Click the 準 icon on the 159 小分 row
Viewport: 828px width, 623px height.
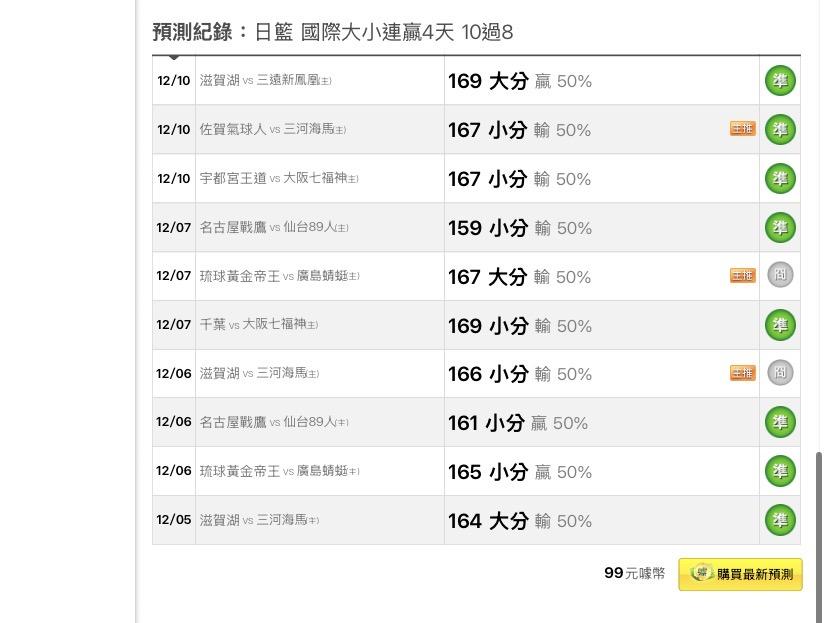tap(780, 228)
